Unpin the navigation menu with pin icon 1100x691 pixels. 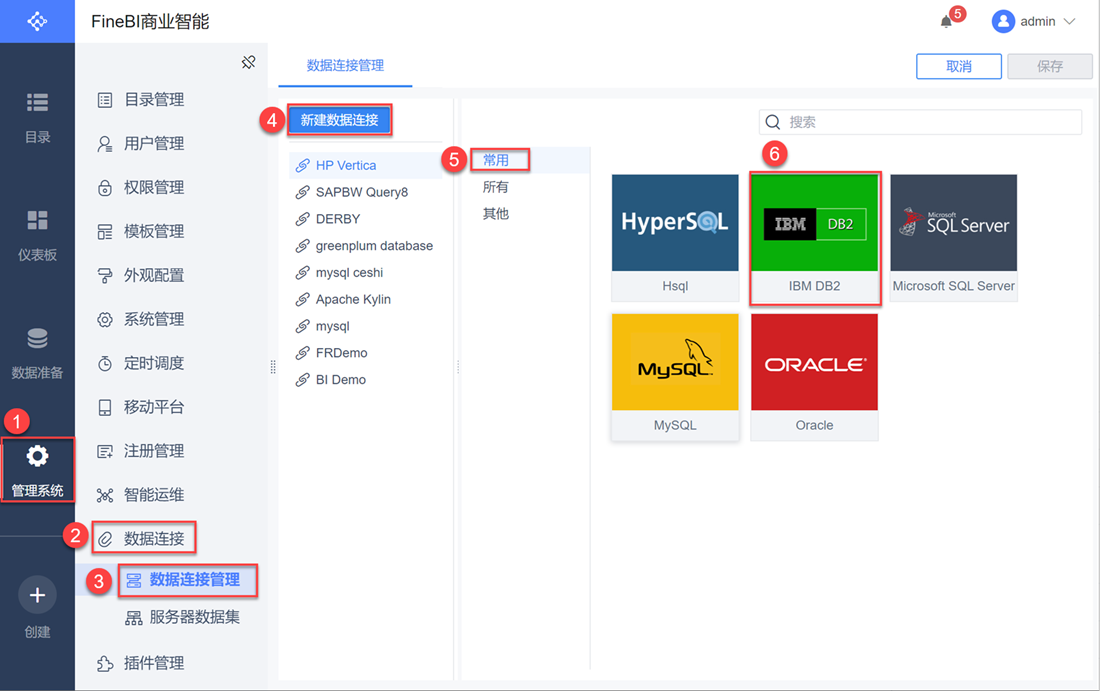248,62
